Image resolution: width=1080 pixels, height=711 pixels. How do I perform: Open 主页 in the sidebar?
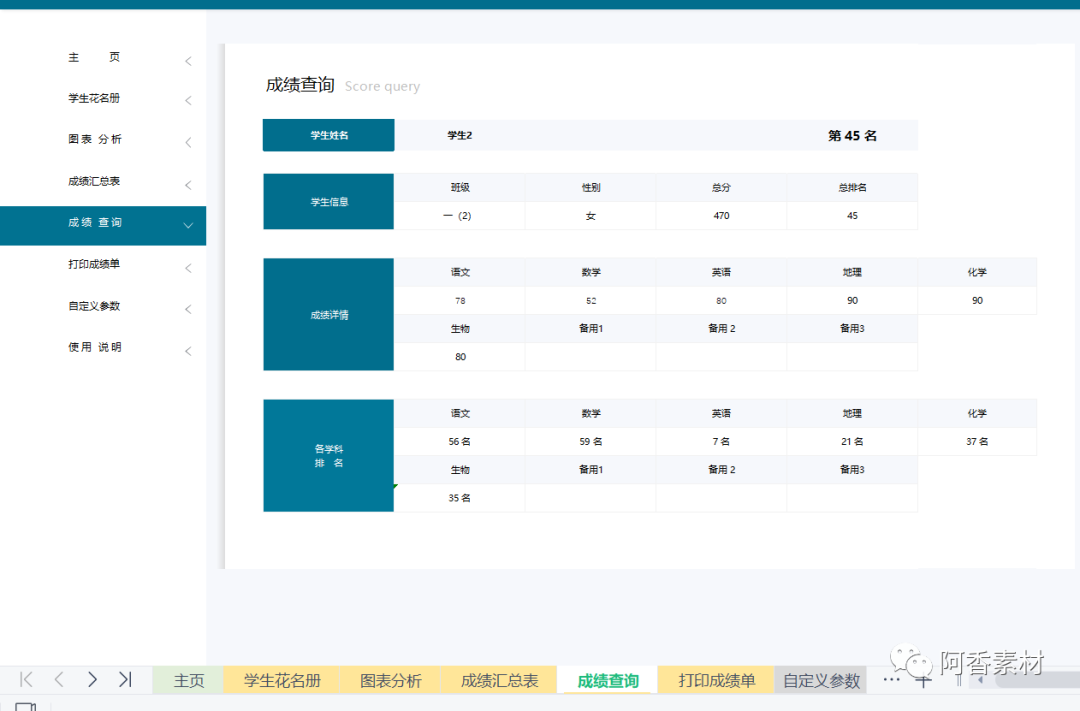94,57
